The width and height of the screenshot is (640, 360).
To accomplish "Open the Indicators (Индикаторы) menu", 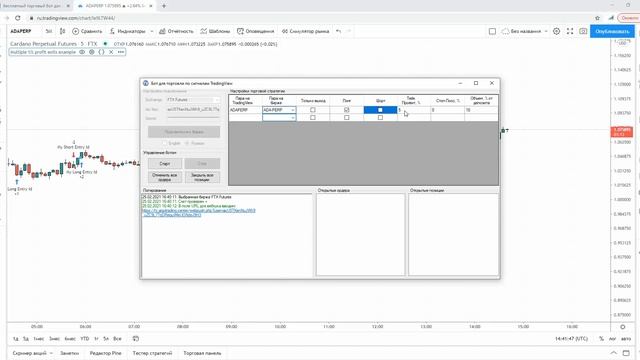I will click(127, 31).
